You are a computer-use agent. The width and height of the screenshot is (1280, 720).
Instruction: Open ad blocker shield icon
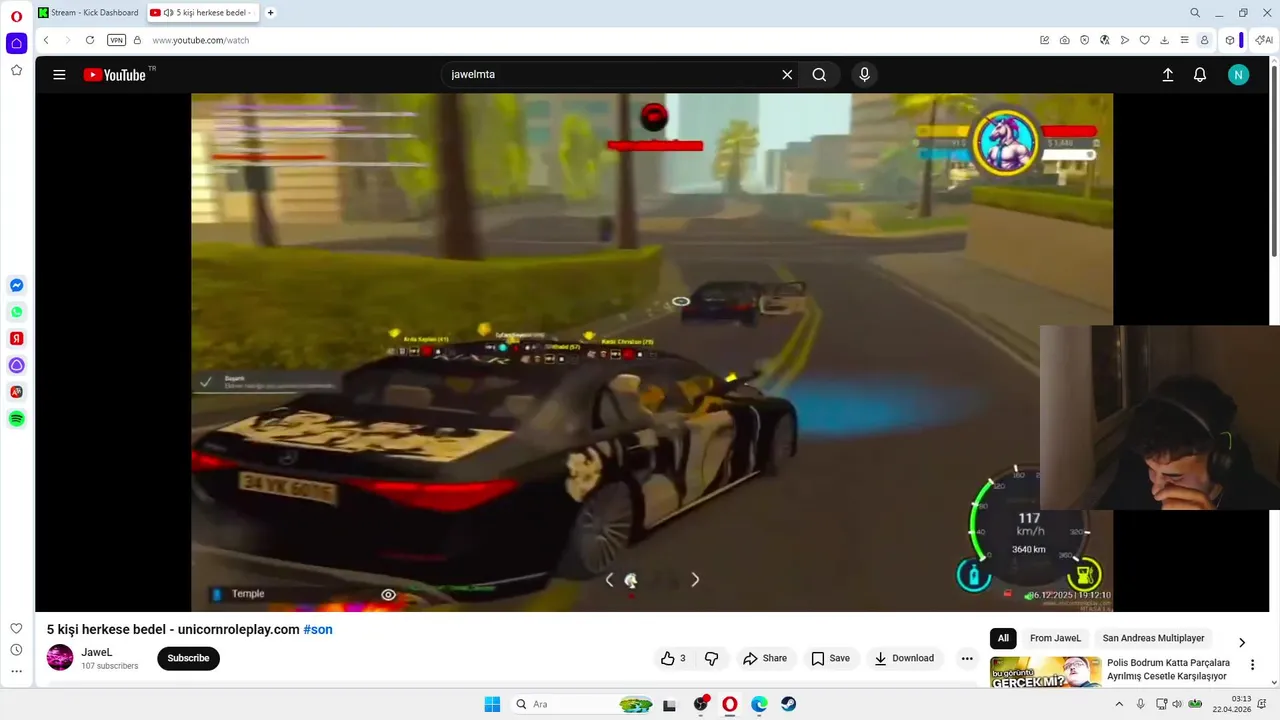click(1084, 40)
